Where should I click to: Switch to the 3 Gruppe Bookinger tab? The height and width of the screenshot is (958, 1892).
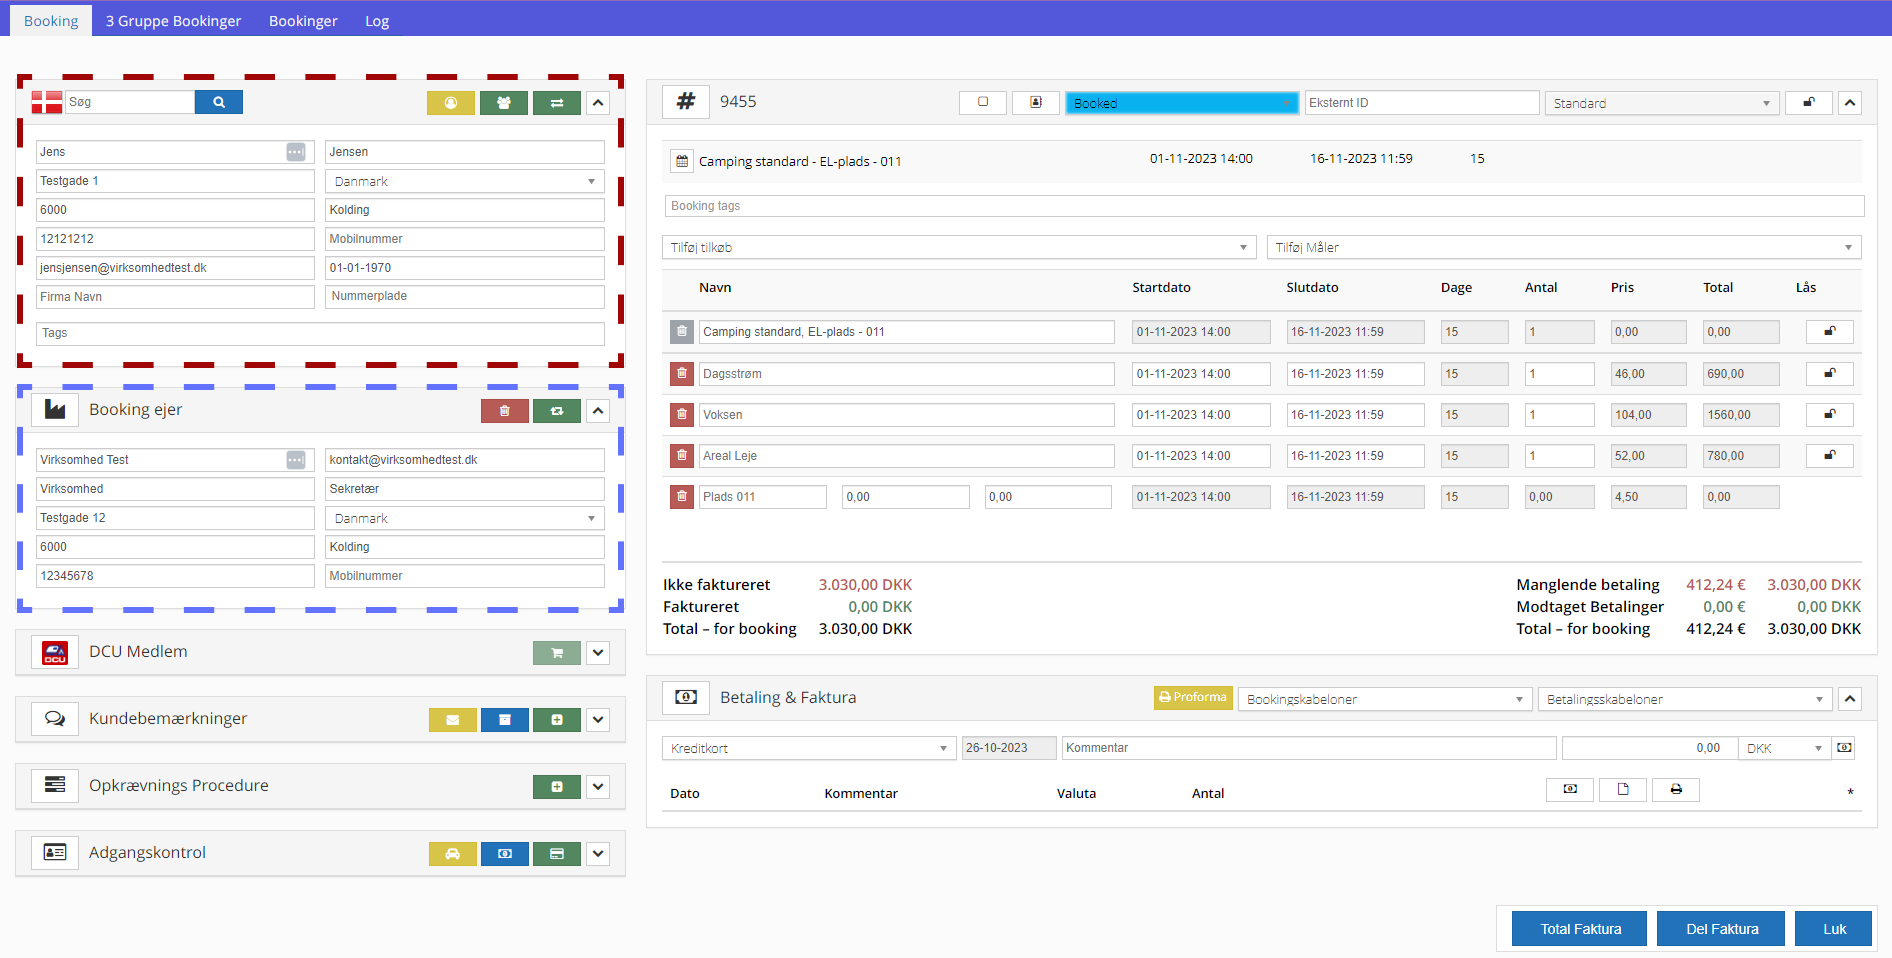[174, 21]
